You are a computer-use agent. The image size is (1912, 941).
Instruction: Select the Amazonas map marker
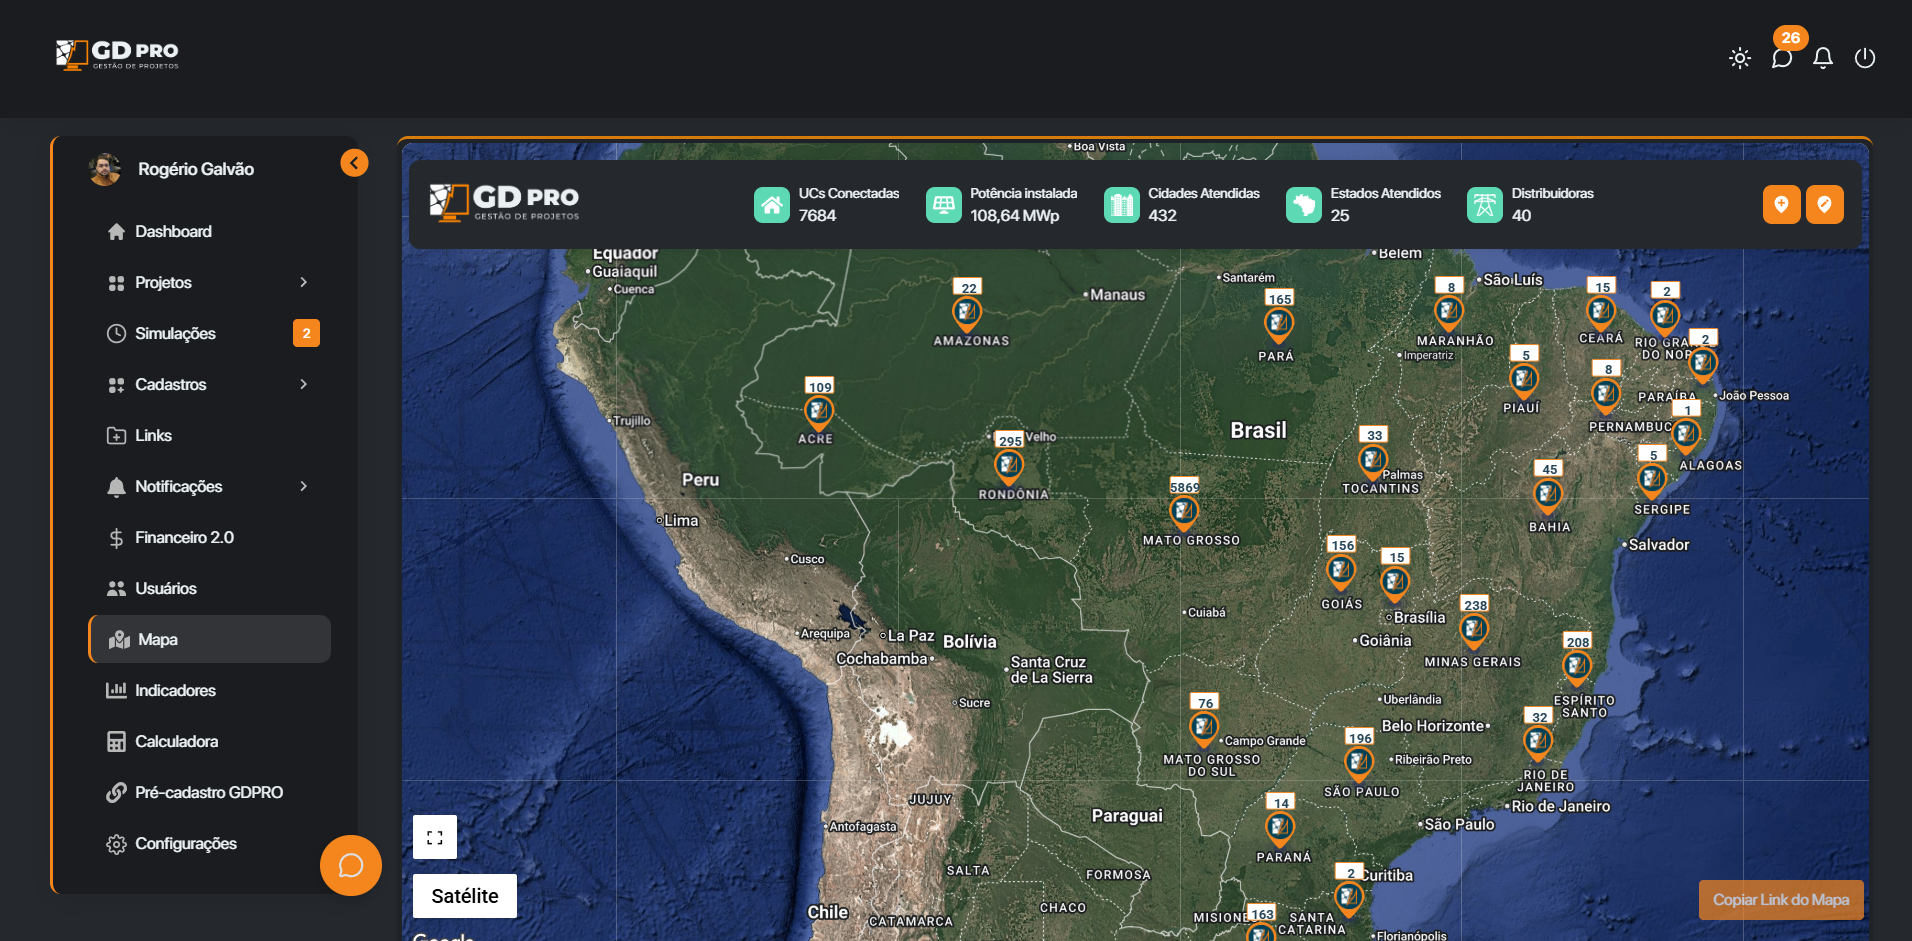point(967,314)
